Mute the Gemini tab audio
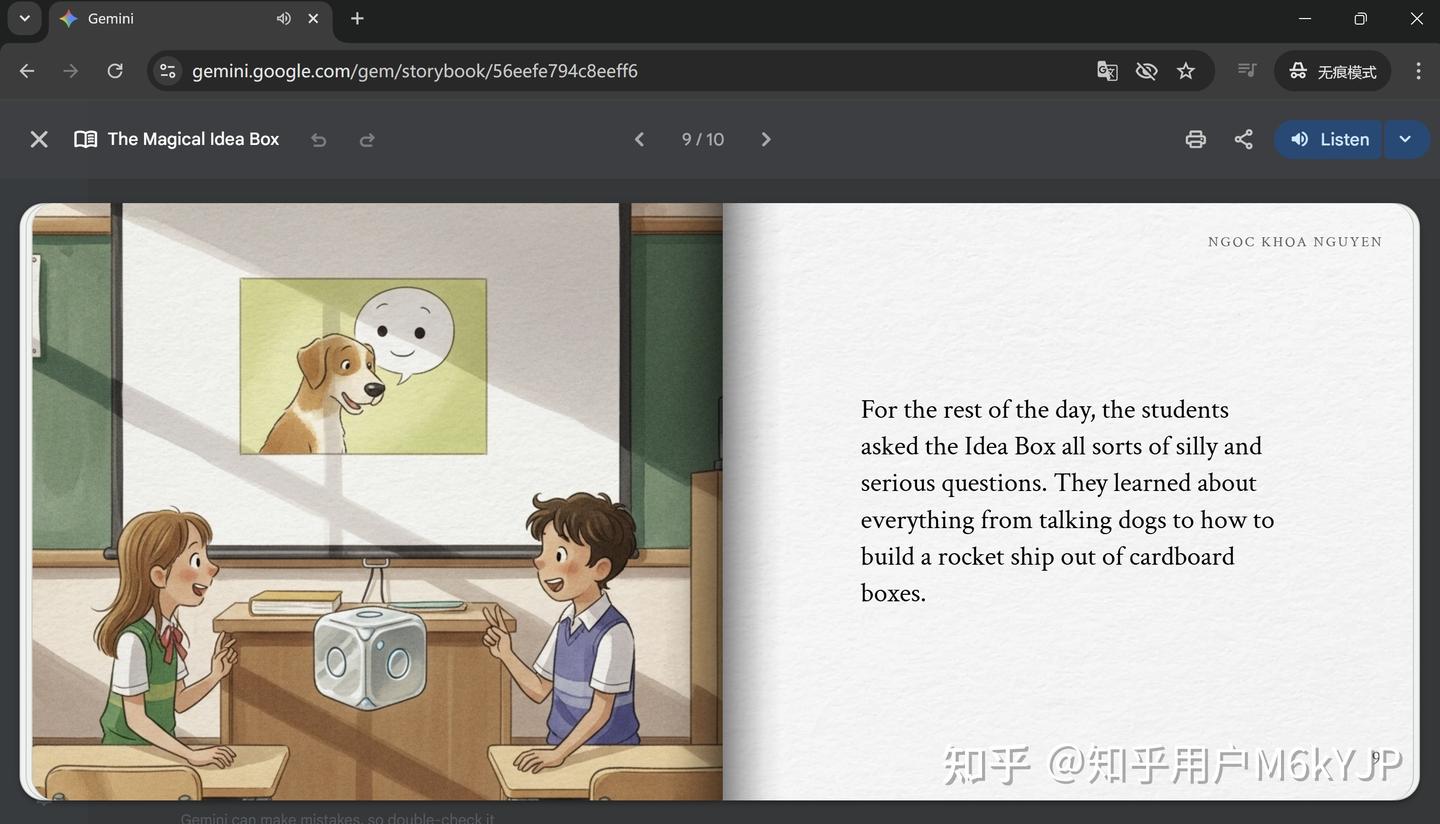Viewport: 1440px width, 824px height. tap(284, 19)
